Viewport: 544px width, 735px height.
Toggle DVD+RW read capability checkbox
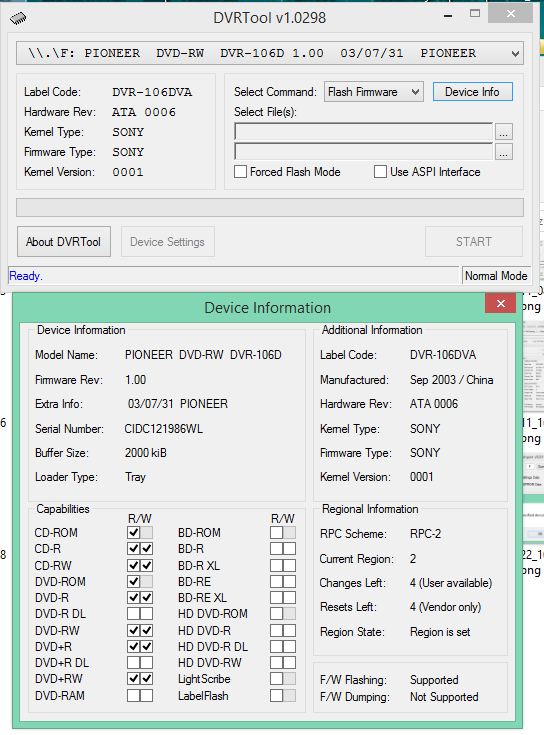point(134,679)
